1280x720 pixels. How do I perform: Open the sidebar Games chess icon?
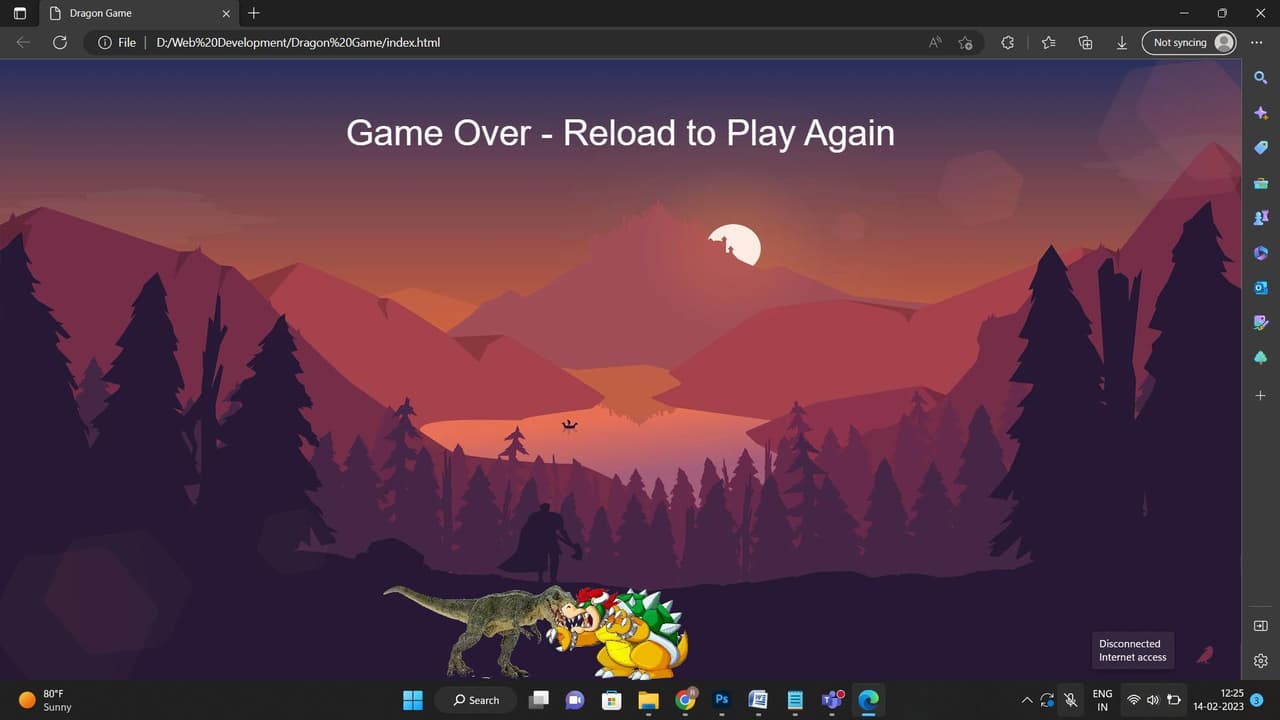tap(1261, 218)
